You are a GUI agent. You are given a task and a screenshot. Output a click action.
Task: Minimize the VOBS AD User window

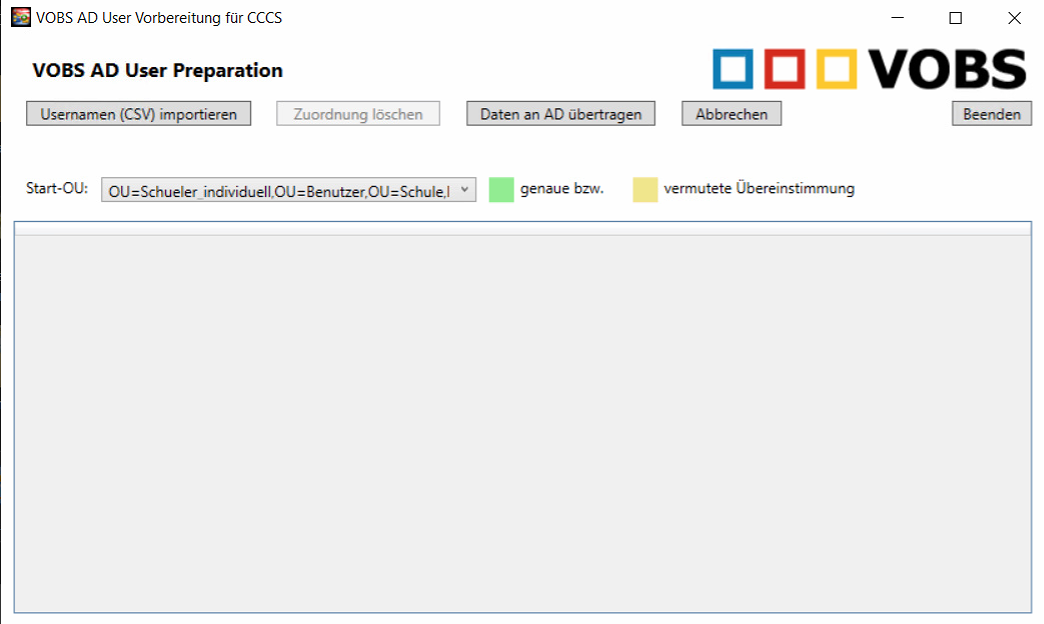tap(898, 18)
